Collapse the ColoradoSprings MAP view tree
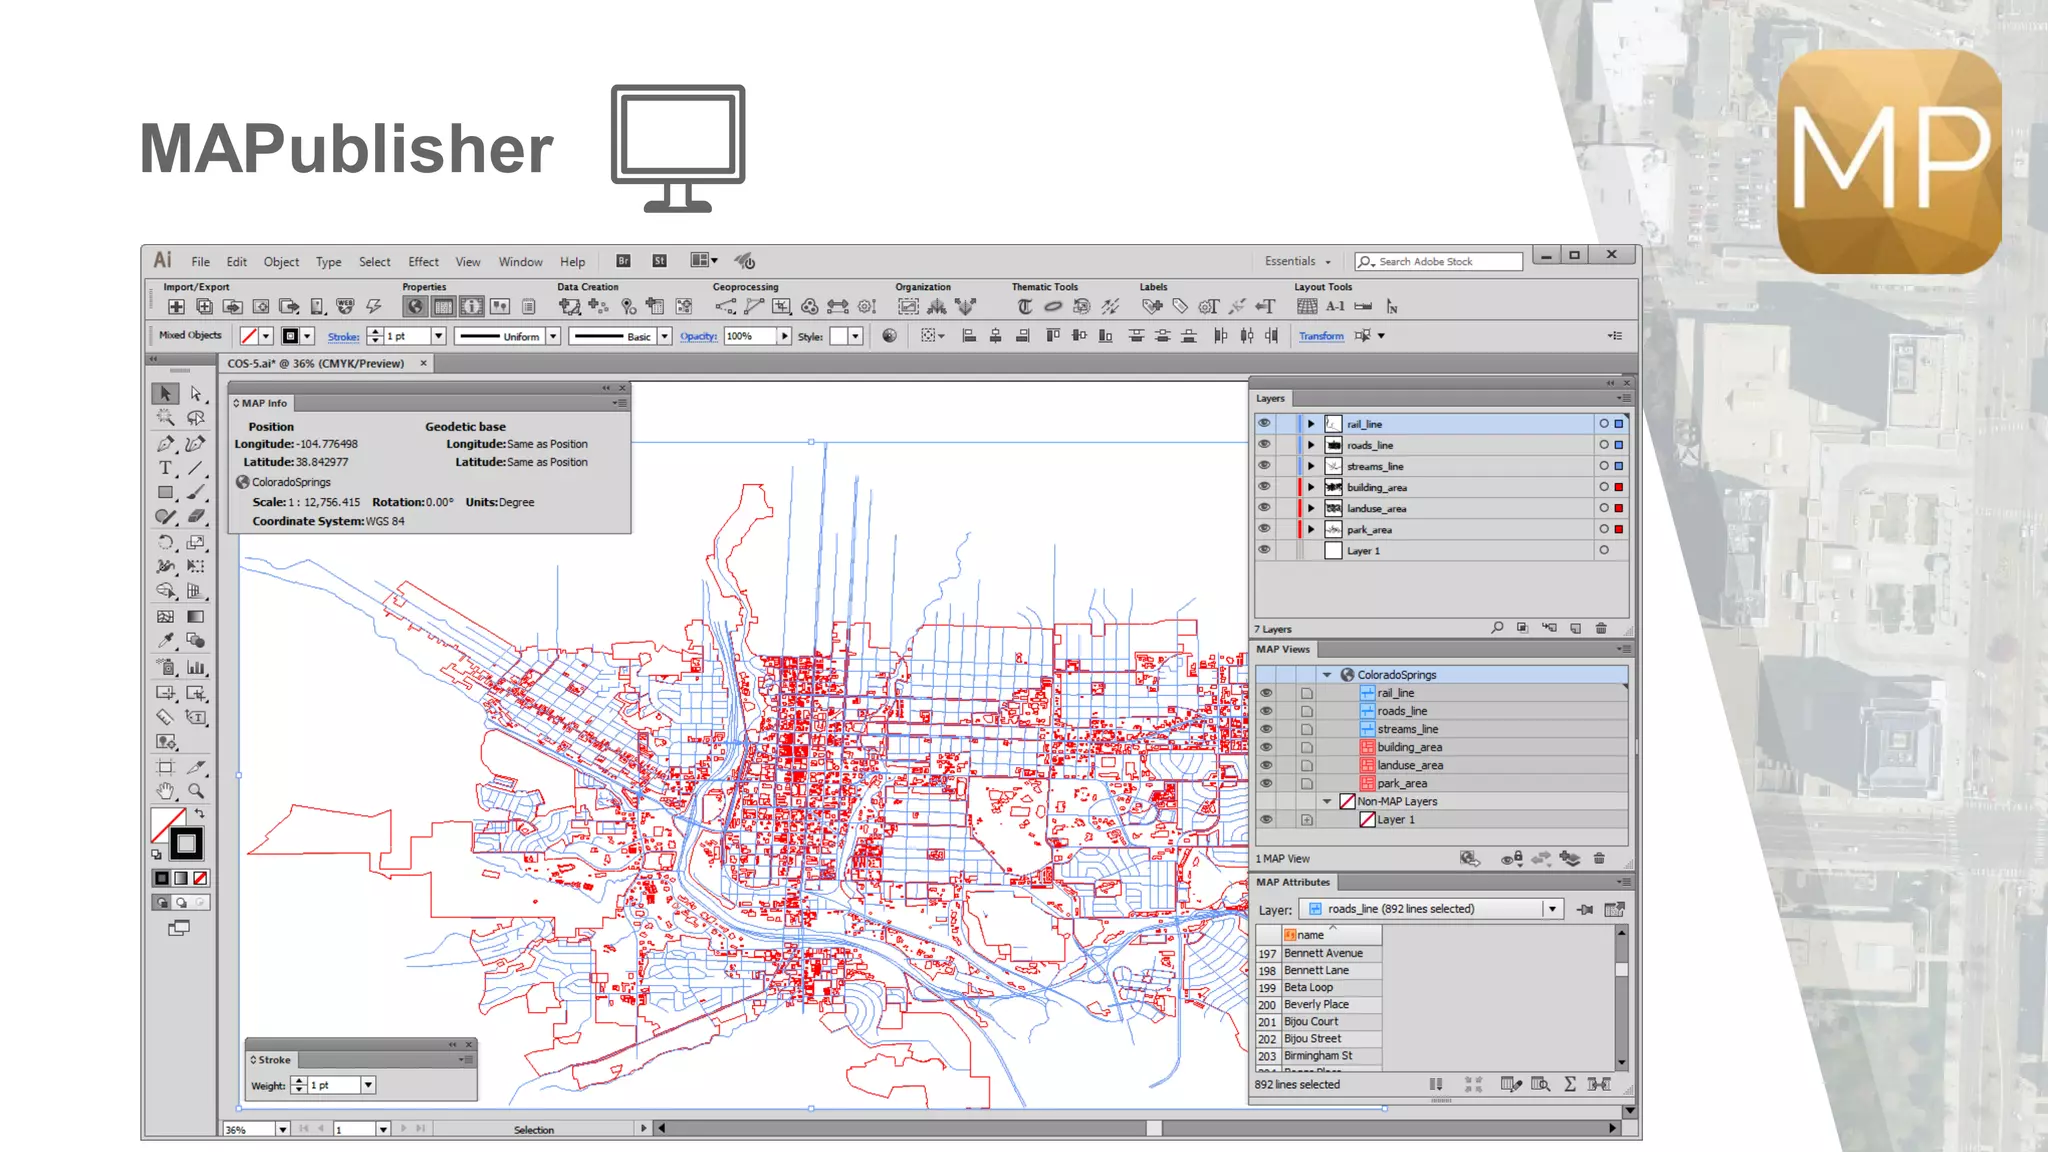 [1327, 675]
